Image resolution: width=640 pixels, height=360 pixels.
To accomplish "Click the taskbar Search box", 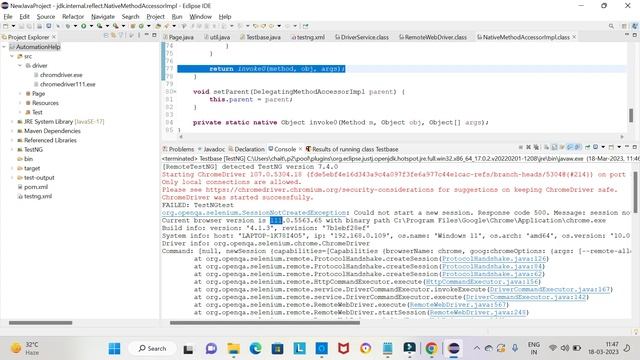I will [x=152, y=349].
